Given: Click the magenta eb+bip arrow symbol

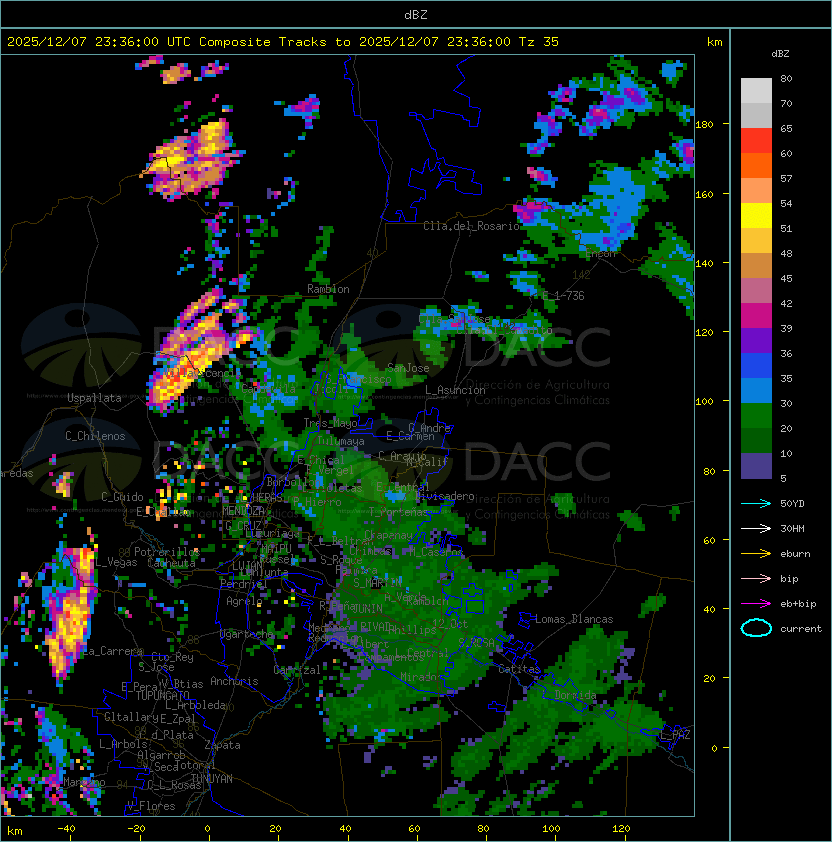Looking at the screenshot, I should tap(756, 604).
